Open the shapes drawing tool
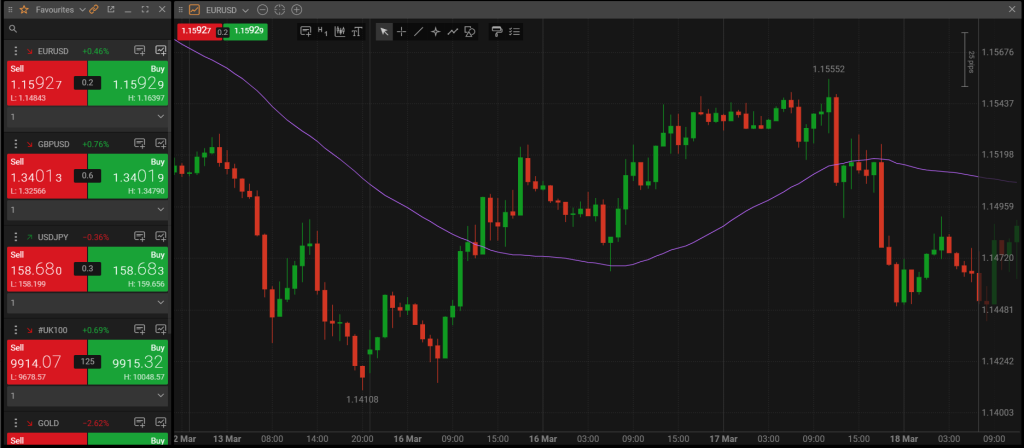The height and width of the screenshot is (448, 1024). tap(470, 31)
